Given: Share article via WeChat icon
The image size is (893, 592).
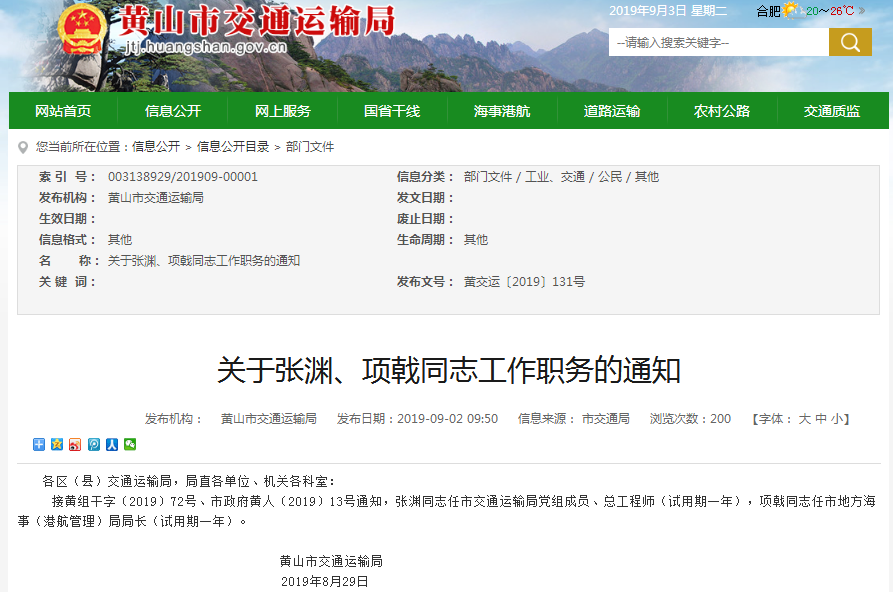Looking at the screenshot, I should point(130,444).
